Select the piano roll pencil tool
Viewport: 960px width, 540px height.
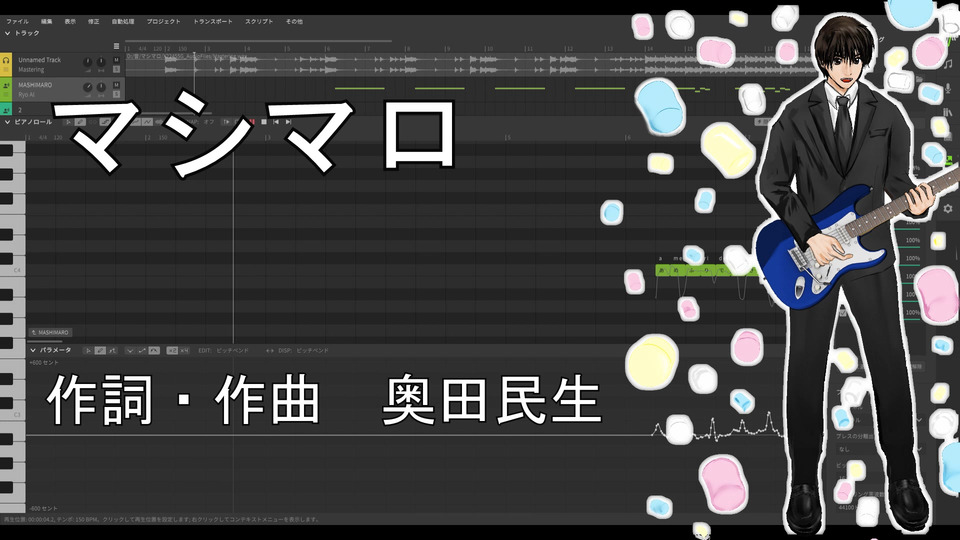point(80,122)
